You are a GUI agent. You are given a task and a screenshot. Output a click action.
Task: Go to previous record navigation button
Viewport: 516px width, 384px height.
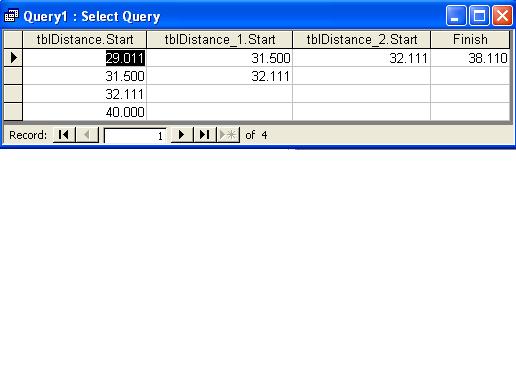click(x=87, y=135)
